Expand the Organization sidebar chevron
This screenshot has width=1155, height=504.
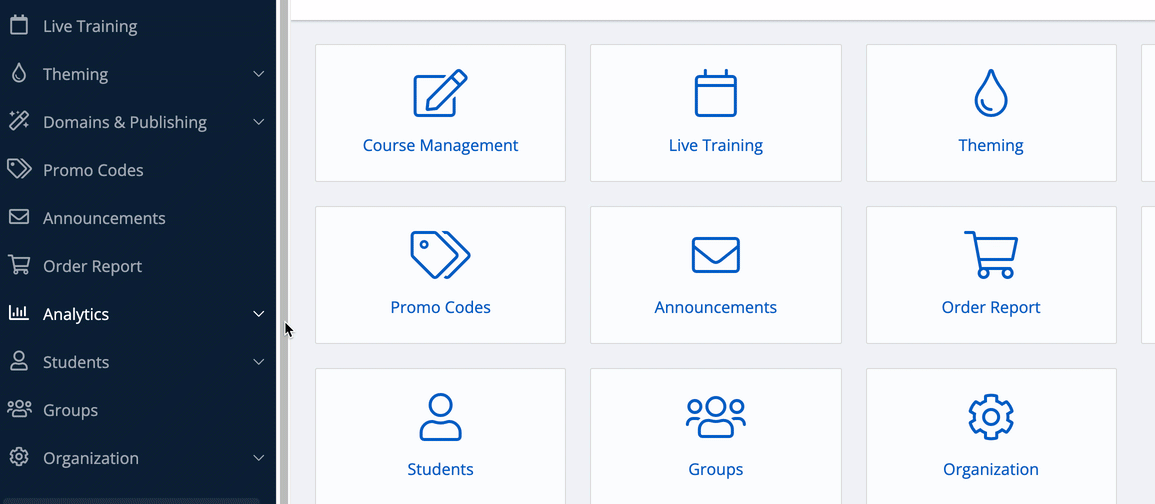[259, 458]
